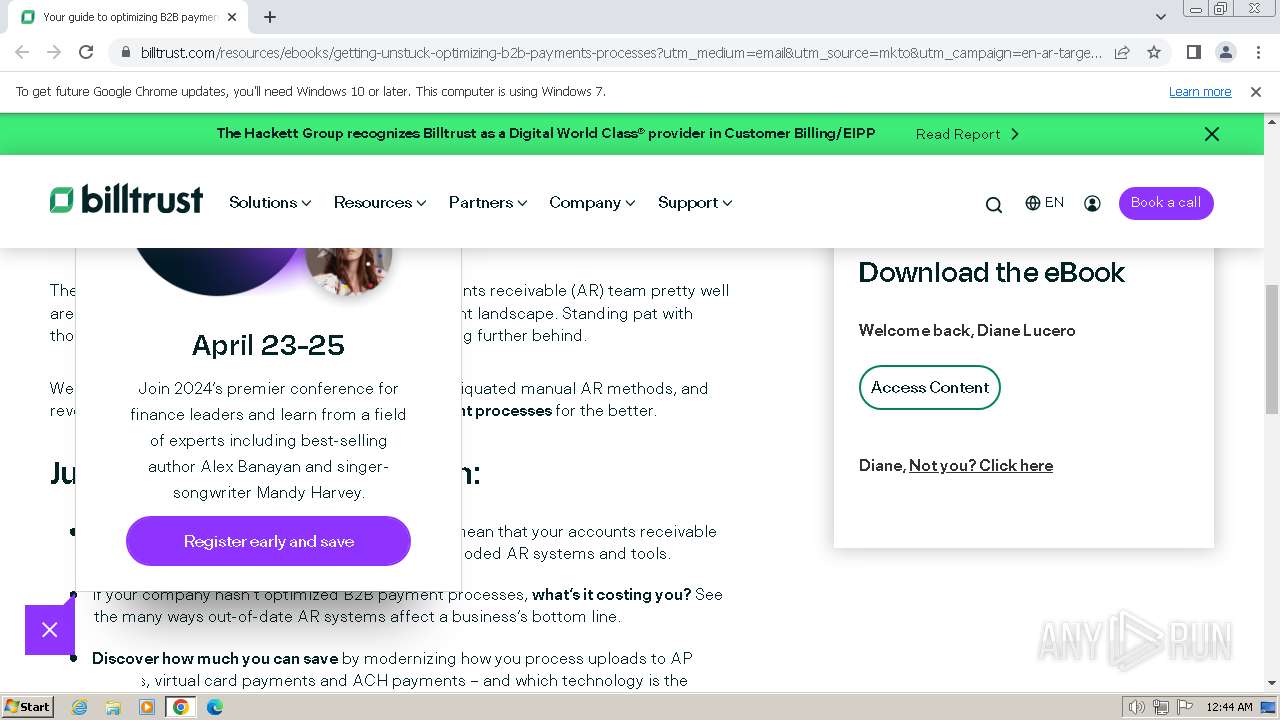This screenshot has width=1280, height=720.
Task: Expand the Support menu
Action: pyautogui.click(x=695, y=202)
